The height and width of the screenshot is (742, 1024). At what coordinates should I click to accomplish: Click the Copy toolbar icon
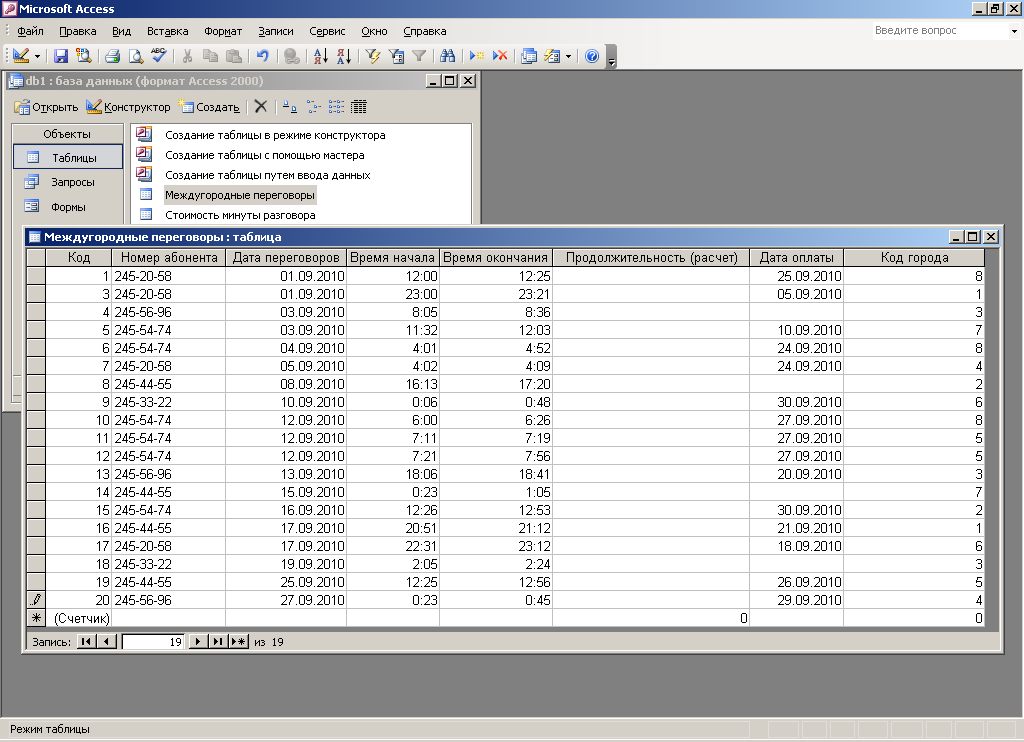(210, 56)
